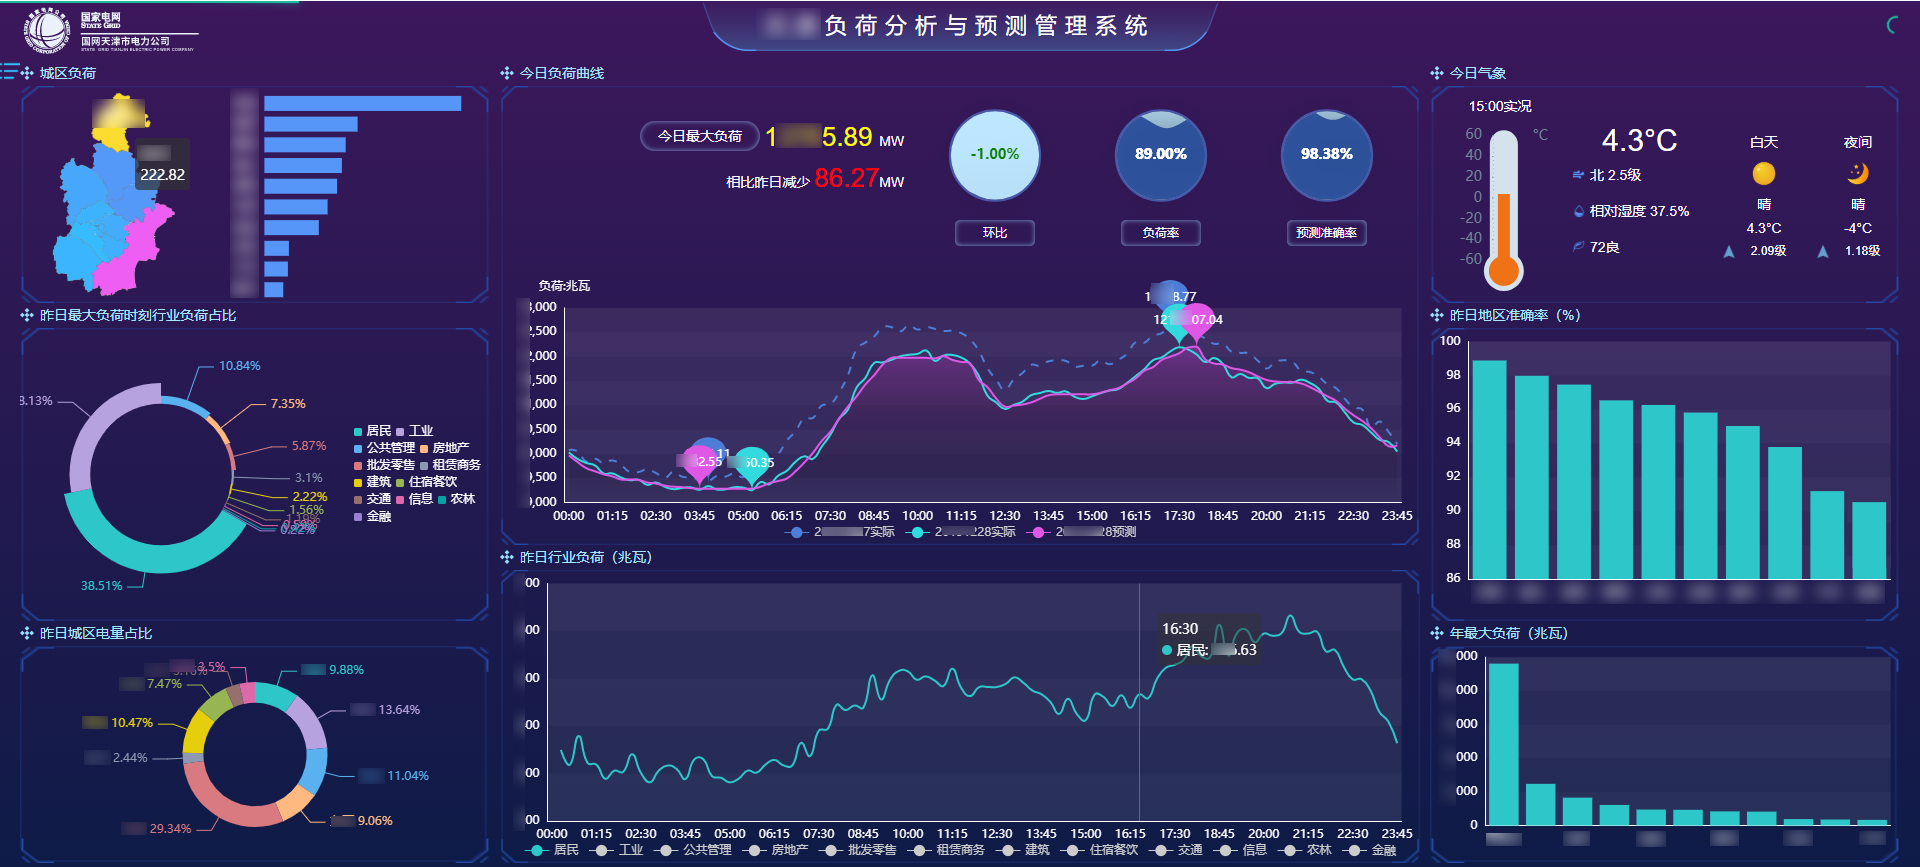Click the State Grid globe logo

point(47,31)
